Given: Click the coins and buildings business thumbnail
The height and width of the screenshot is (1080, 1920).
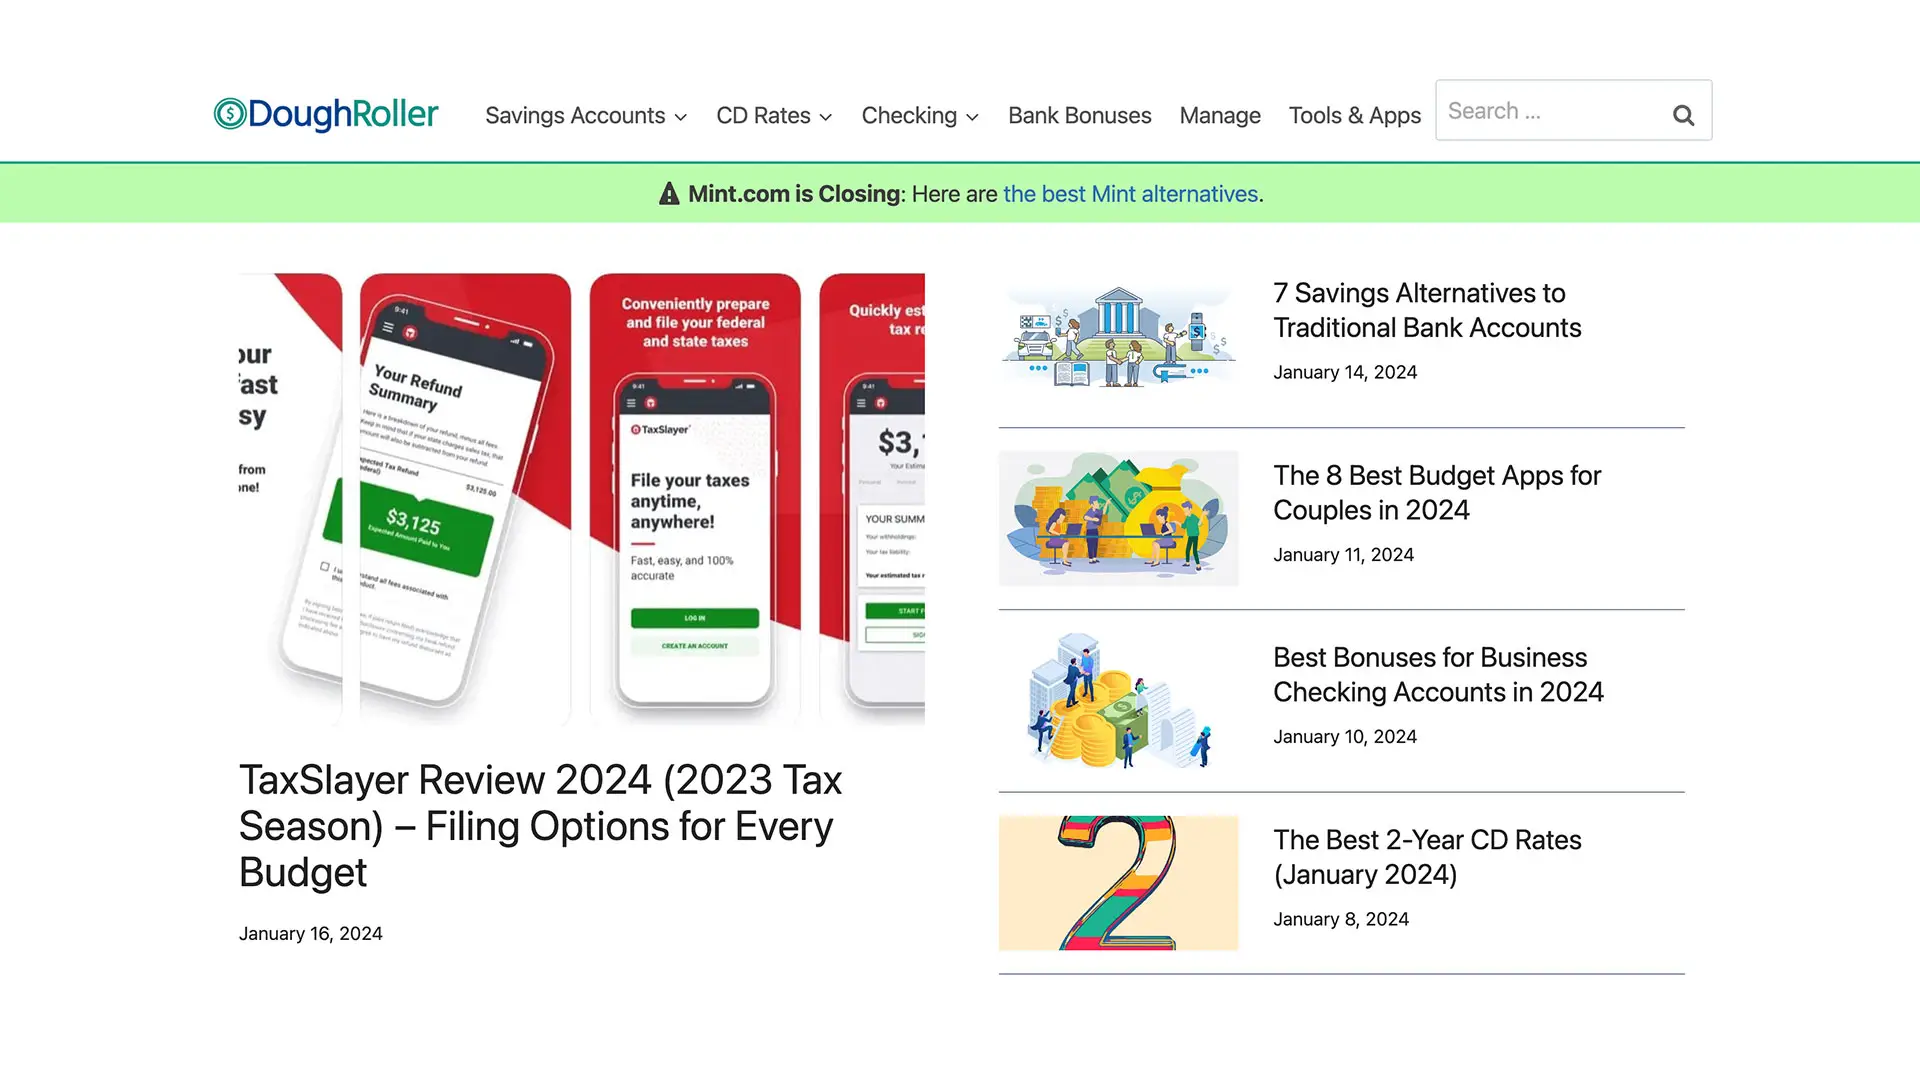Looking at the screenshot, I should [1118, 700].
